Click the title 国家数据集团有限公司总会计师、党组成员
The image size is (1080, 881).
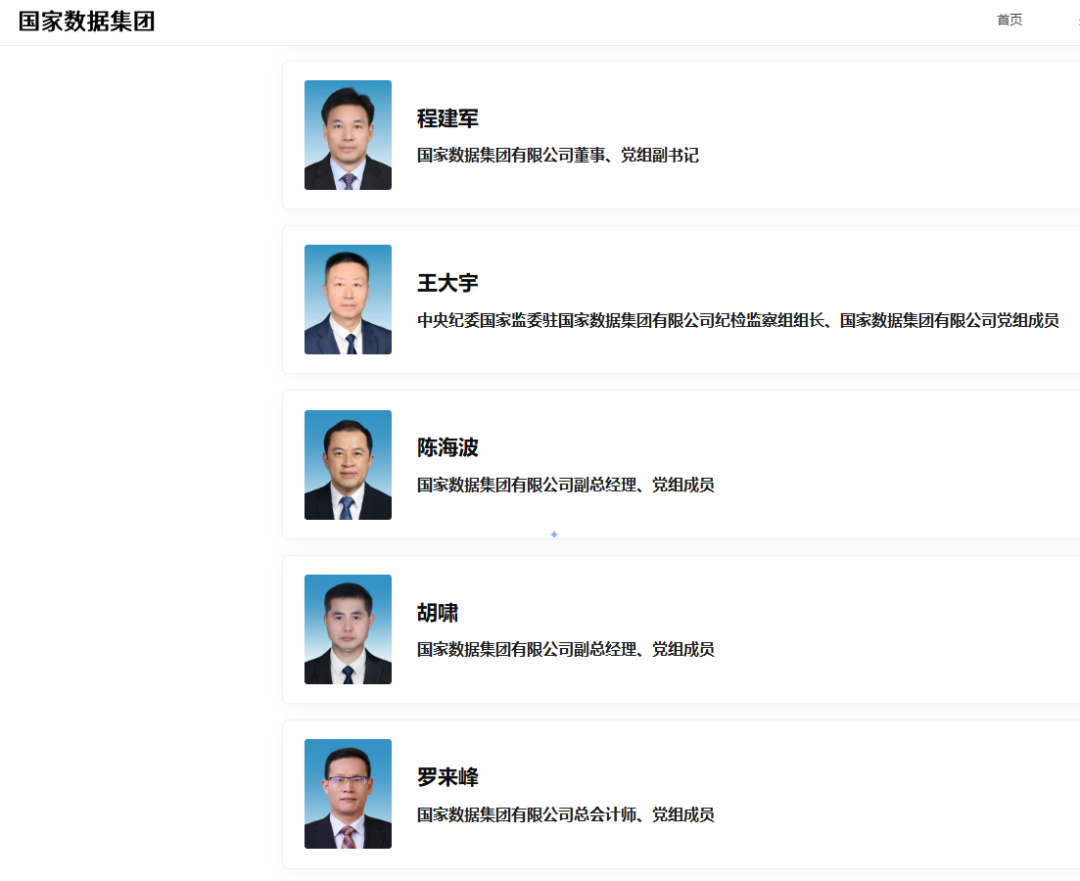[565, 815]
